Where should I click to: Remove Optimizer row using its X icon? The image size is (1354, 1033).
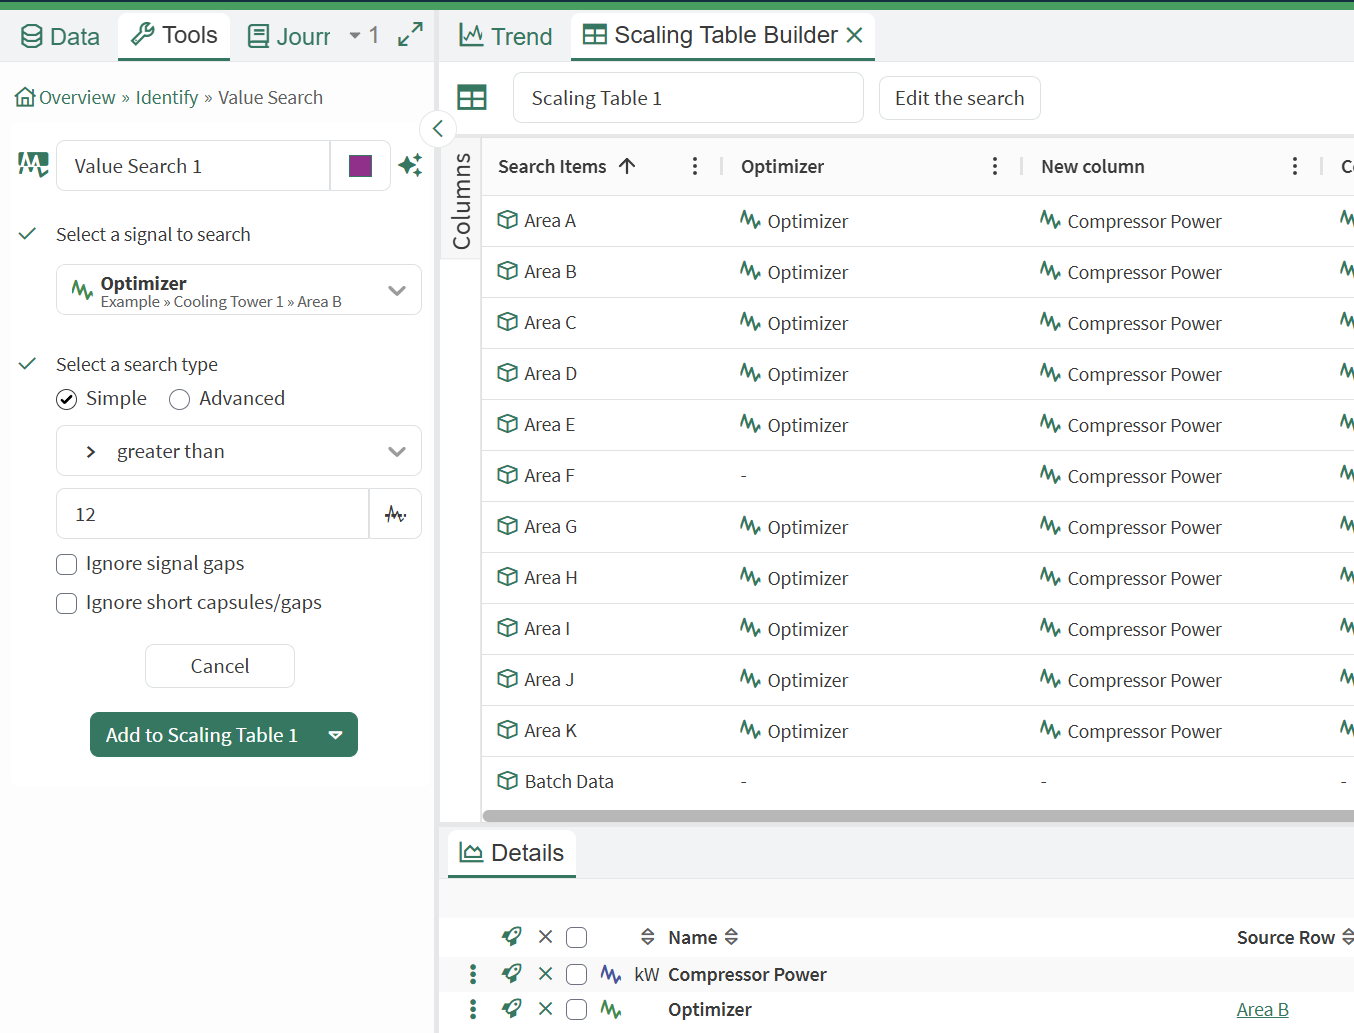pyautogui.click(x=545, y=1008)
